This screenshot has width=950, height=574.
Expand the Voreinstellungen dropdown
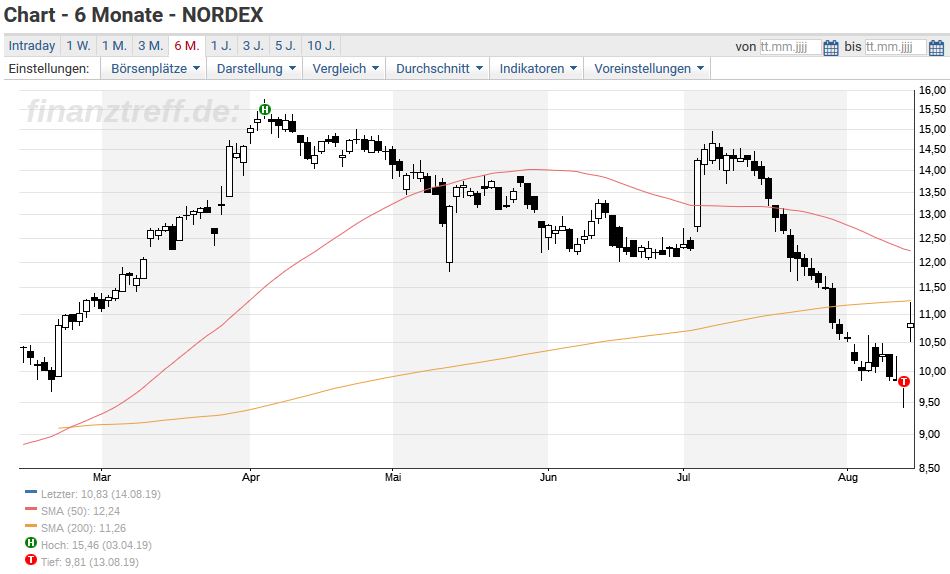click(648, 68)
